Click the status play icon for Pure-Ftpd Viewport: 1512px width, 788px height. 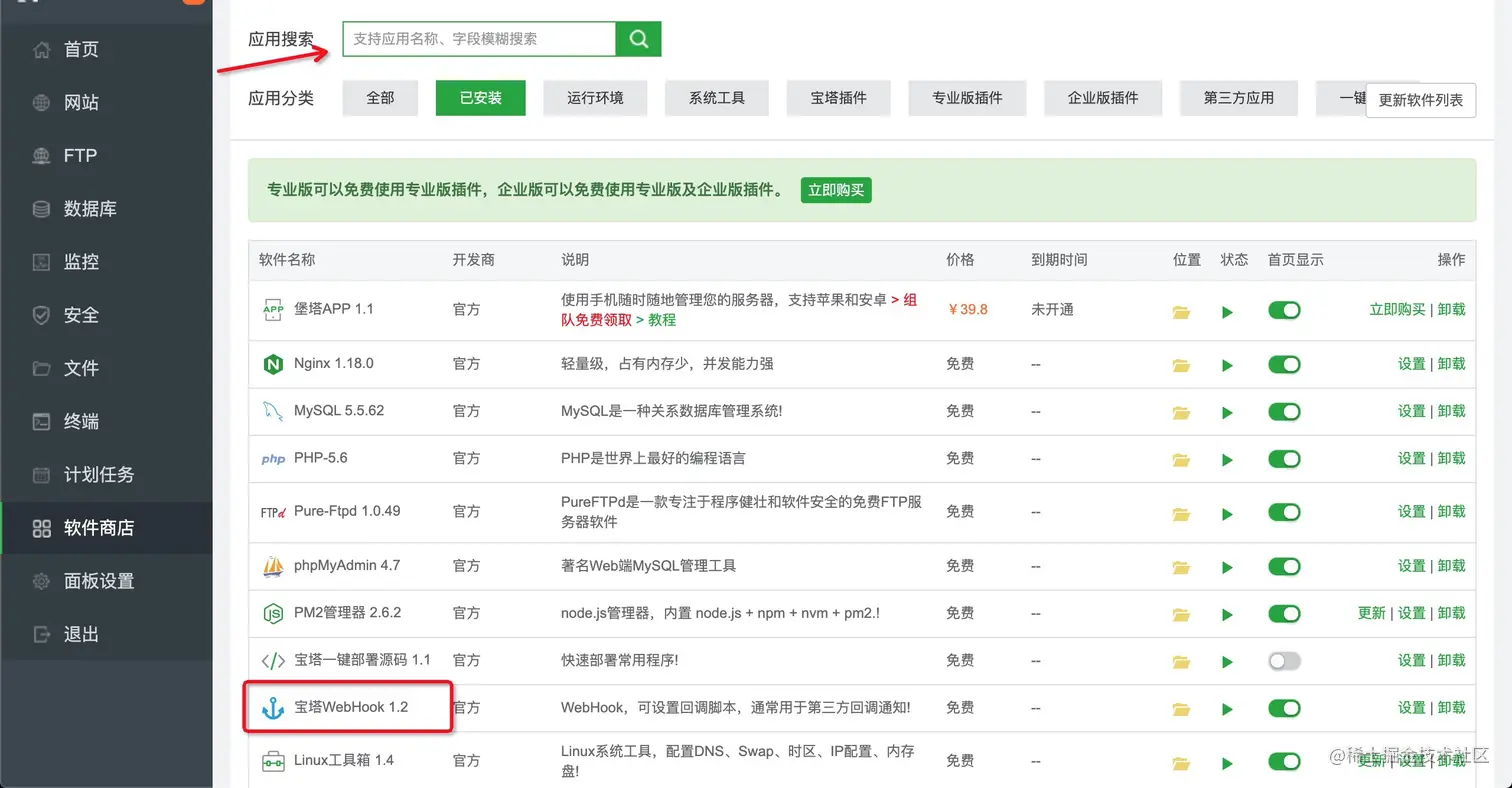pyautogui.click(x=1227, y=513)
